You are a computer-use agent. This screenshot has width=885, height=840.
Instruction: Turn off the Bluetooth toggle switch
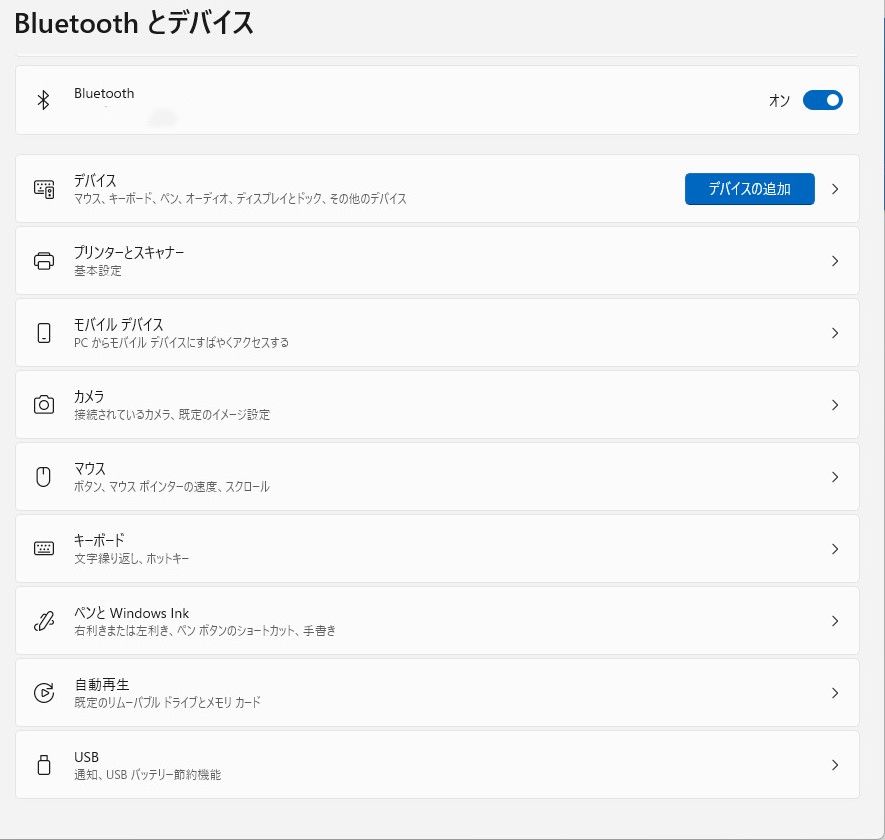click(x=822, y=100)
